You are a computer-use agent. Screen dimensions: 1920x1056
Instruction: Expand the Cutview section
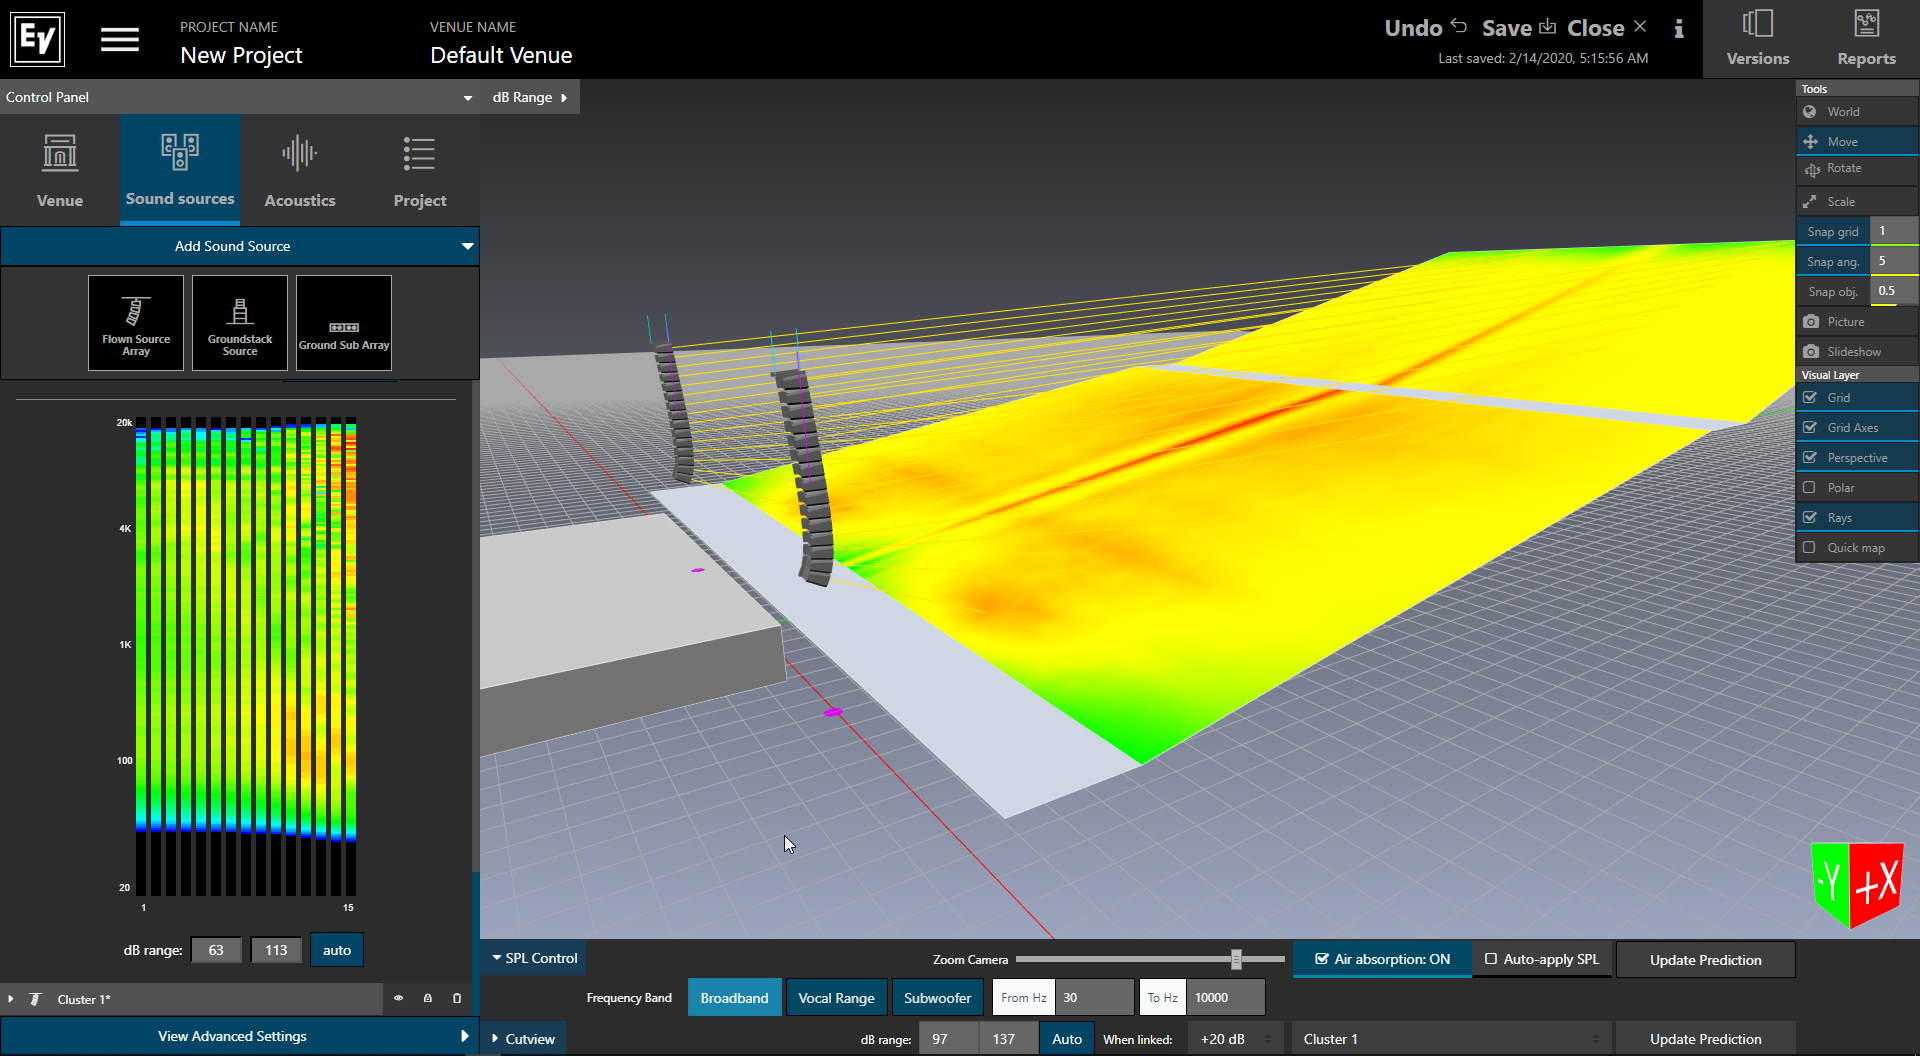[x=523, y=1039]
